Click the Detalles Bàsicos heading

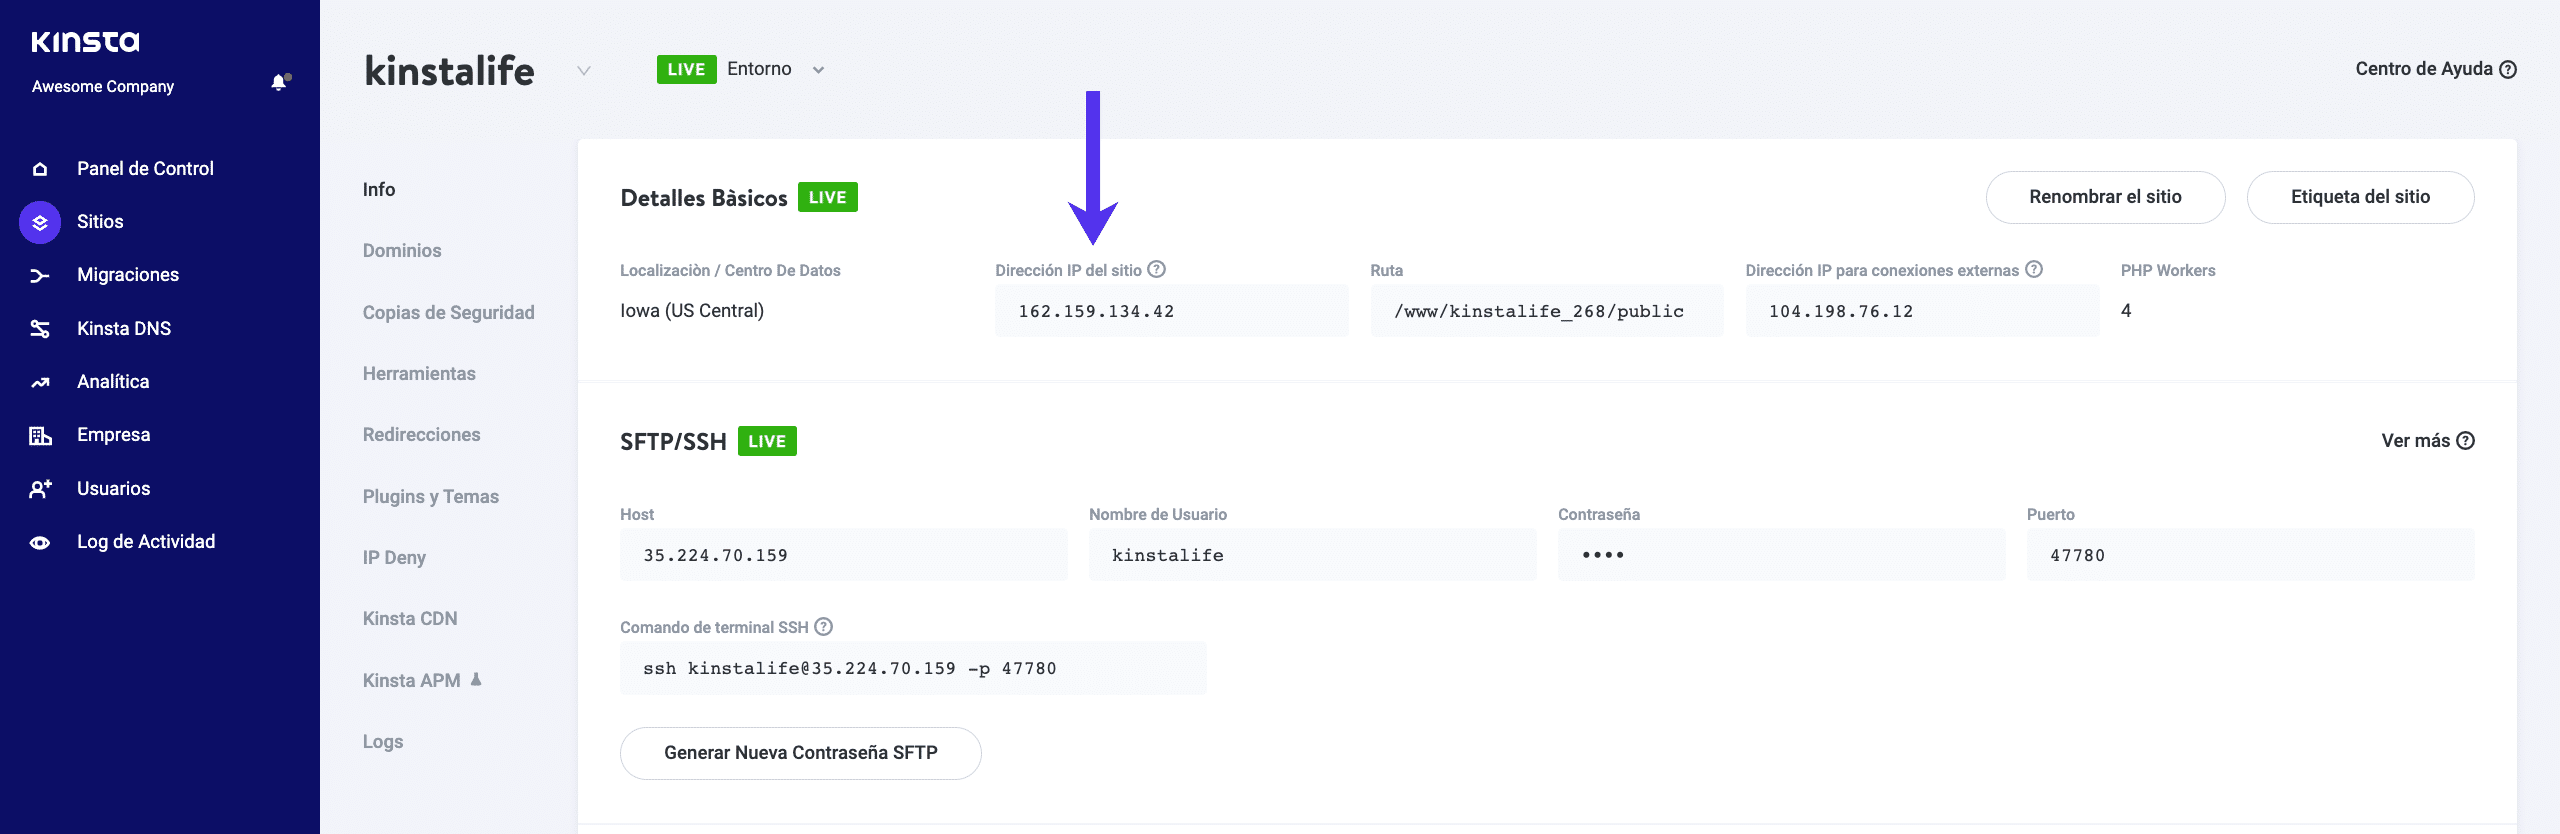tap(704, 198)
